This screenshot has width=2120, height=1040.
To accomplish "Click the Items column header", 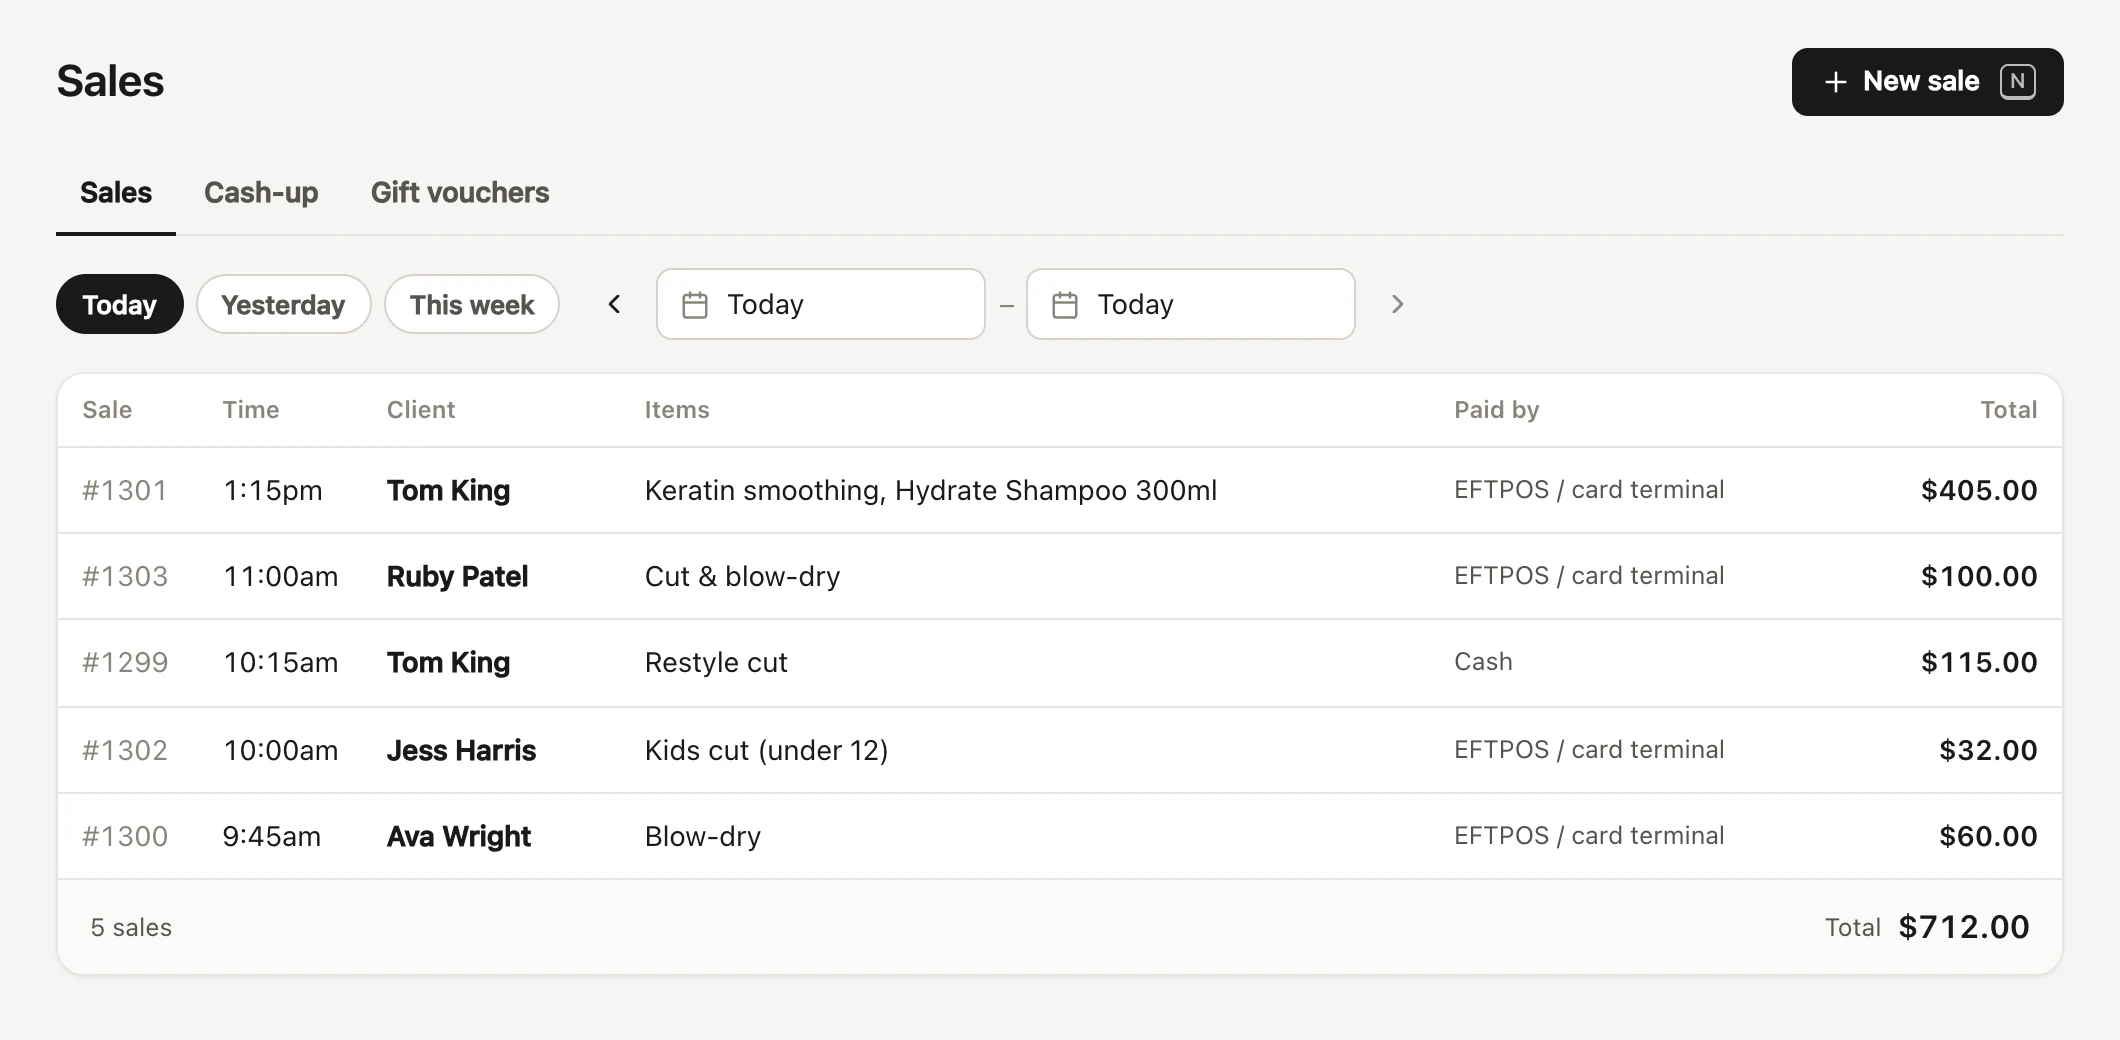I will tap(677, 410).
